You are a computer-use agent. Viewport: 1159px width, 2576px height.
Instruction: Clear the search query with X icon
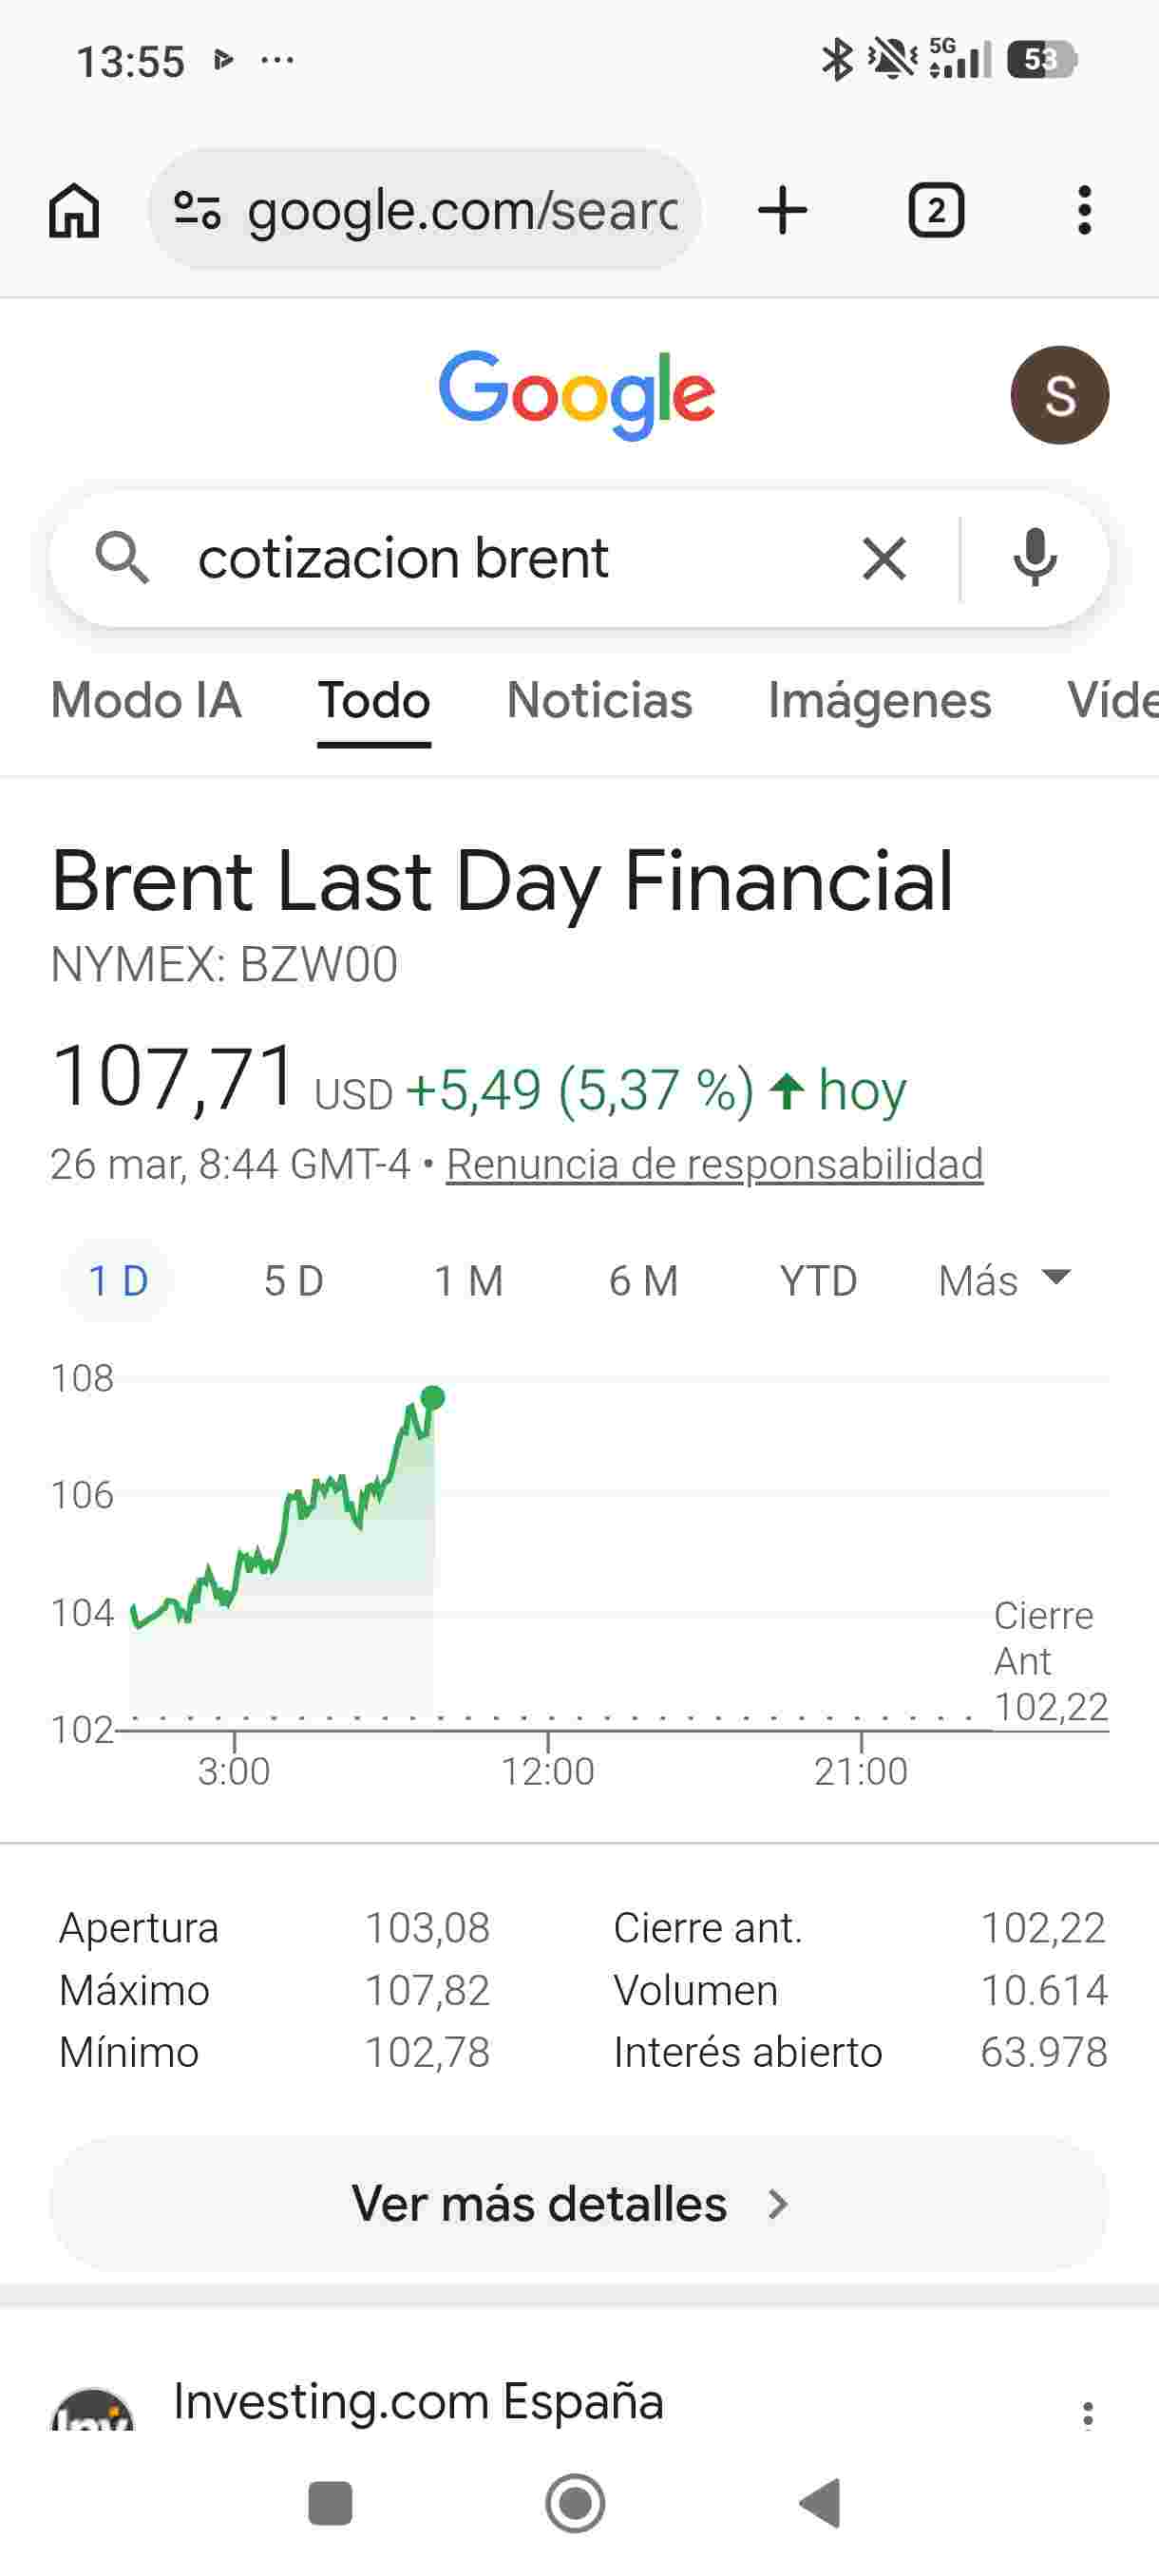(884, 558)
